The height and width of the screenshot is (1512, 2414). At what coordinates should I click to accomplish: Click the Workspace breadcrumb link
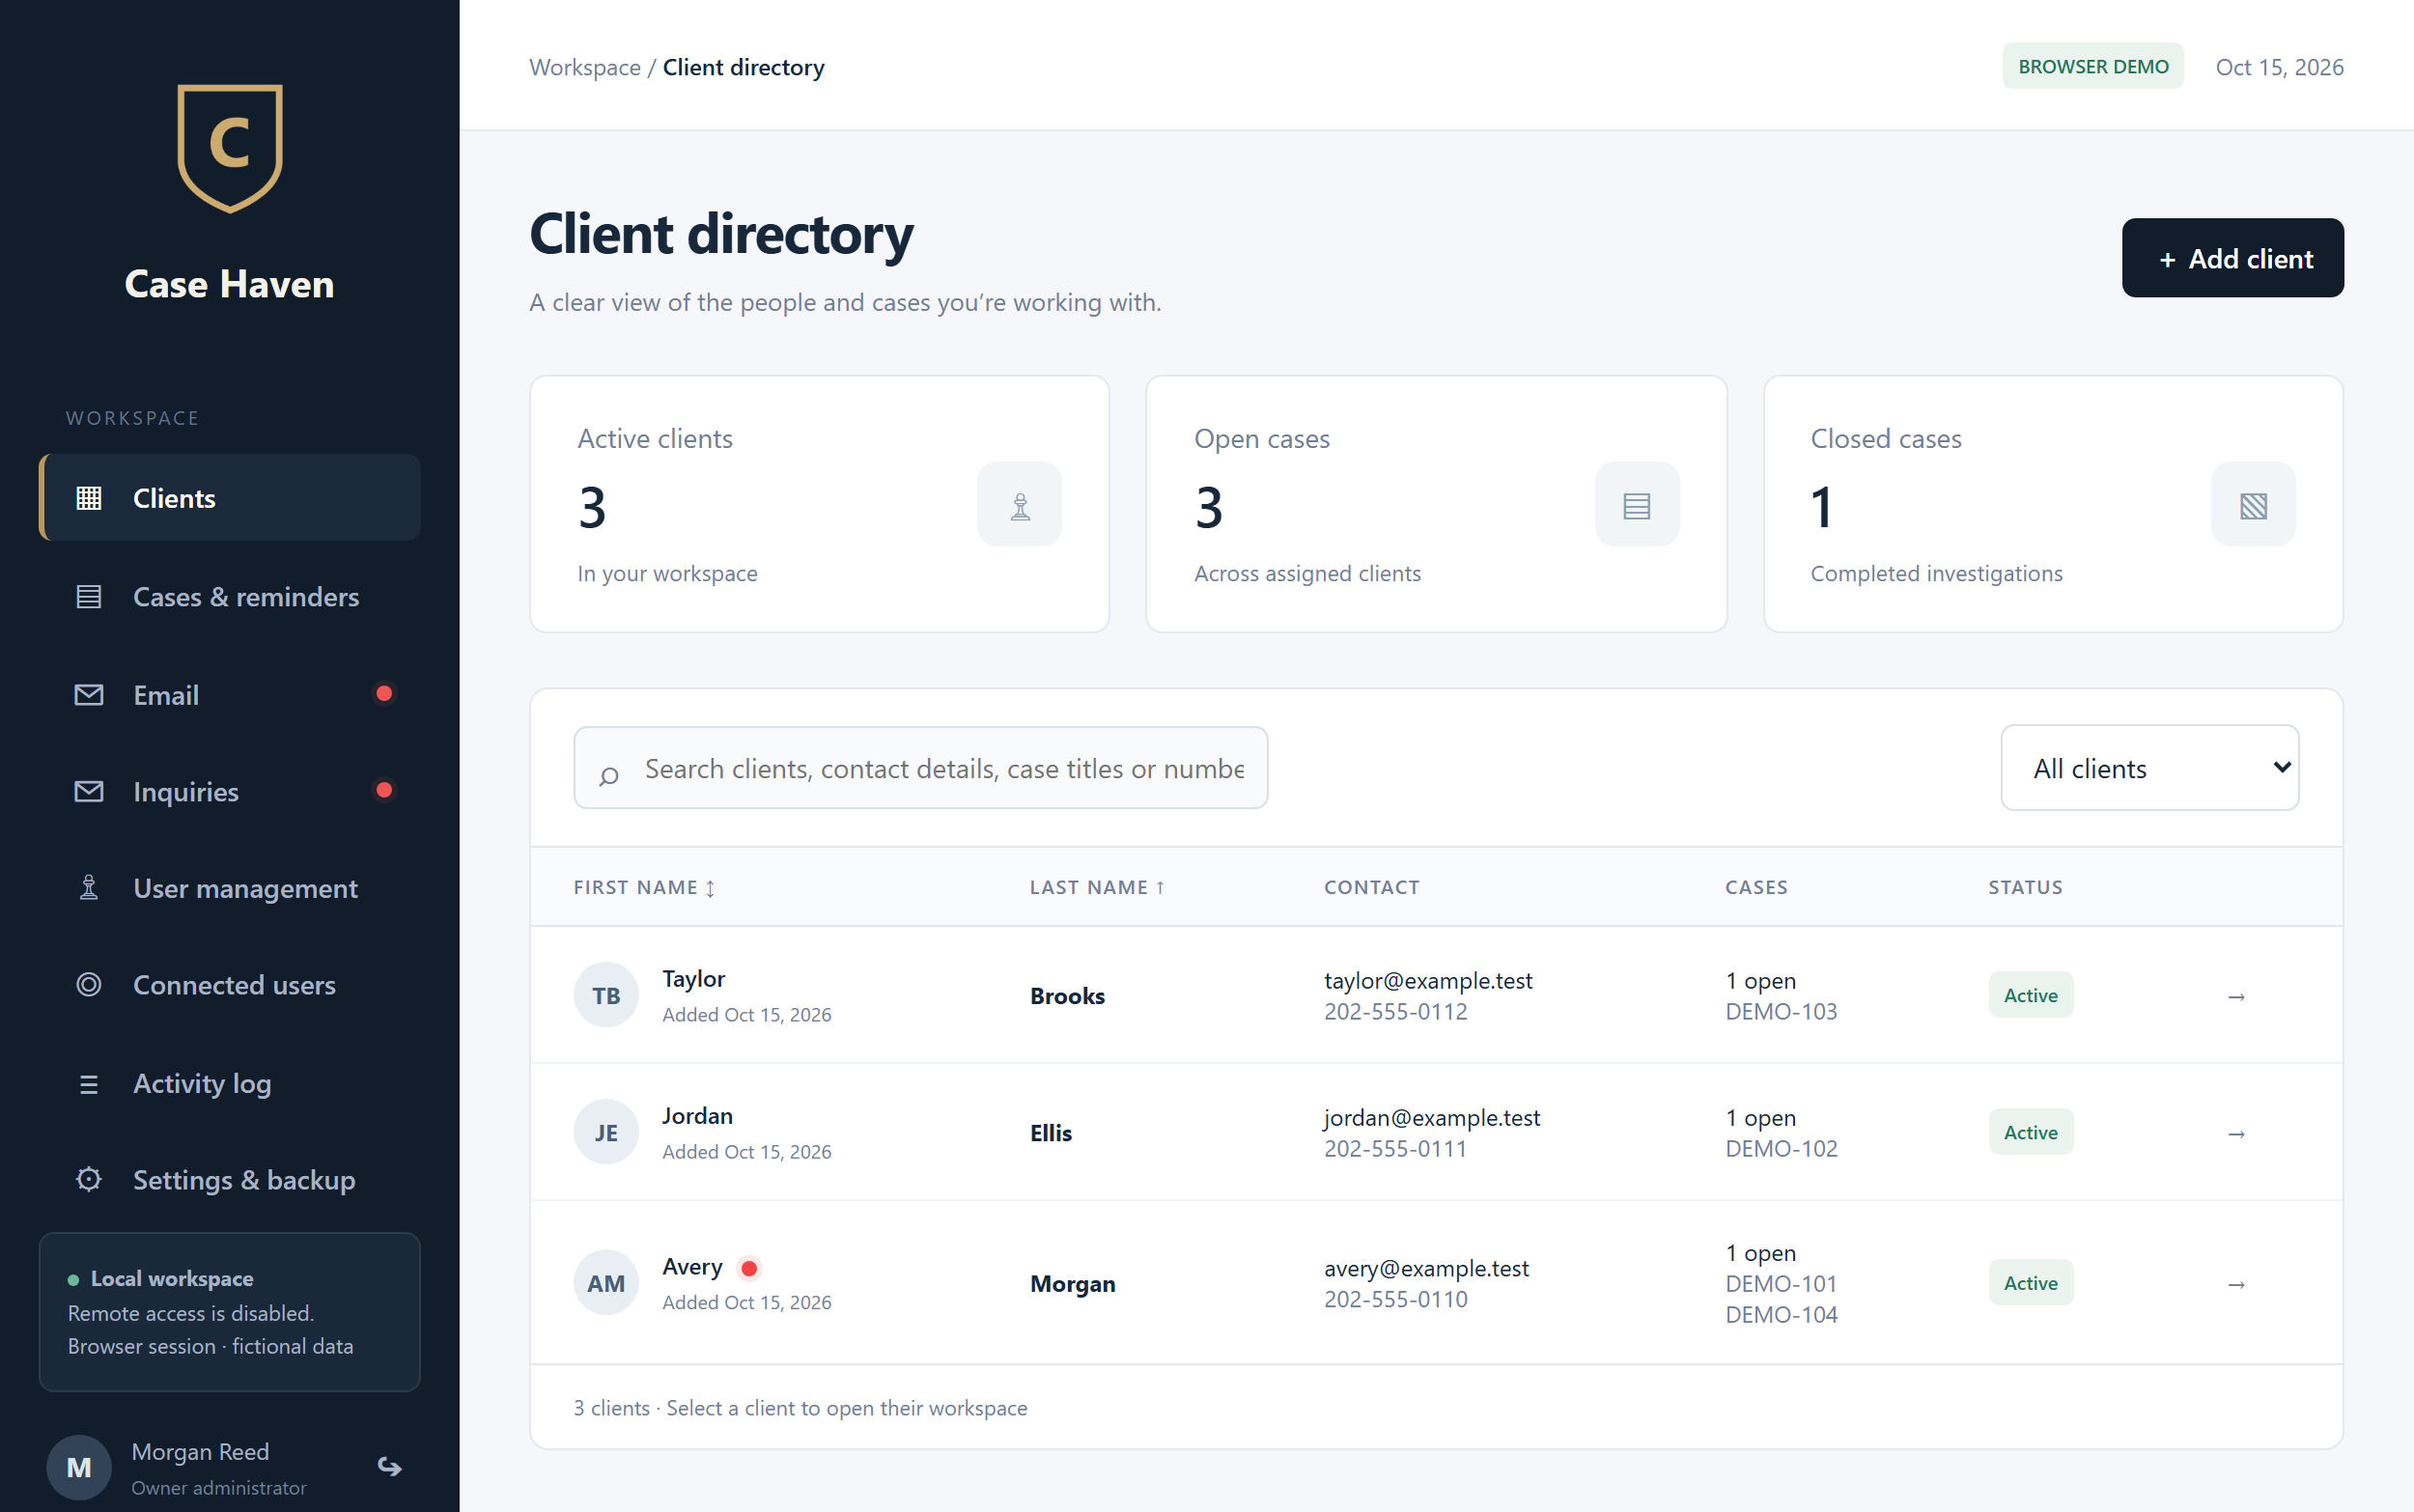[x=585, y=67]
